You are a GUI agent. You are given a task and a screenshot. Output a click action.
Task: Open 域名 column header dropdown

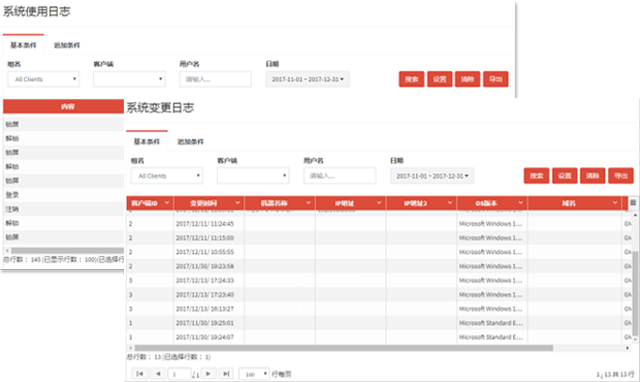[x=615, y=203]
